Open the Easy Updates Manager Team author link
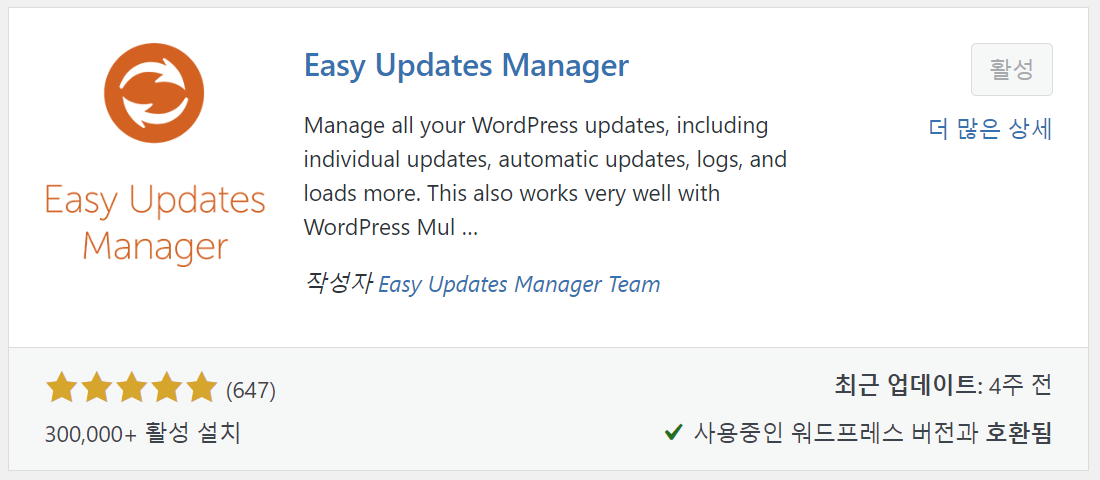 point(519,284)
